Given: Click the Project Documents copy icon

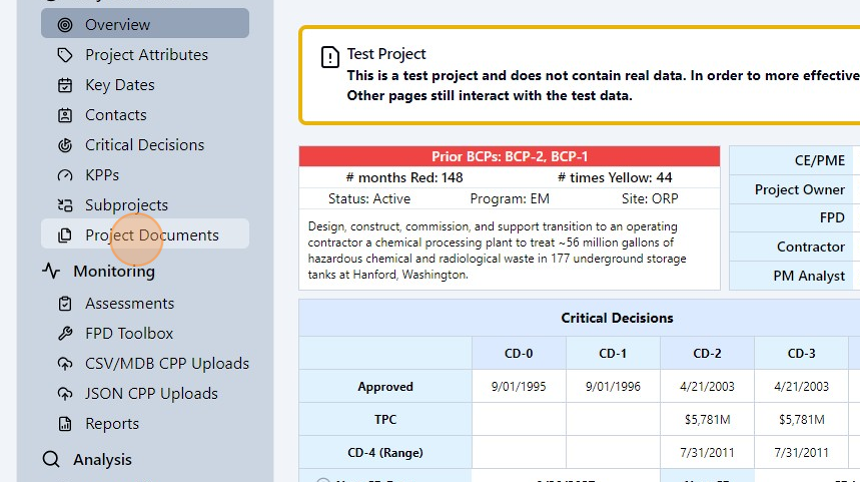Looking at the screenshot, I should 65,235.
